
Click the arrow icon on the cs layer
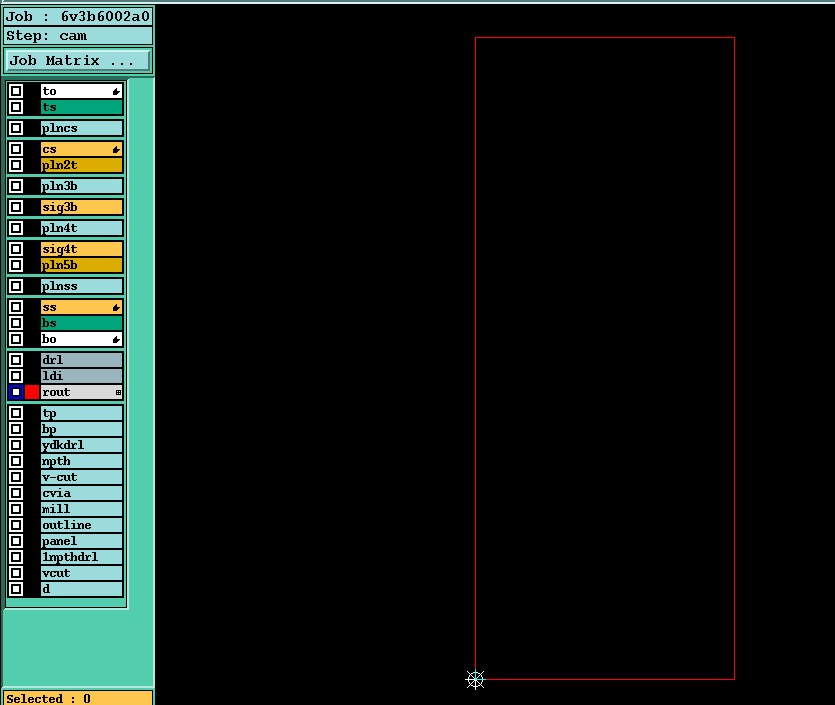tap(116, 150)
